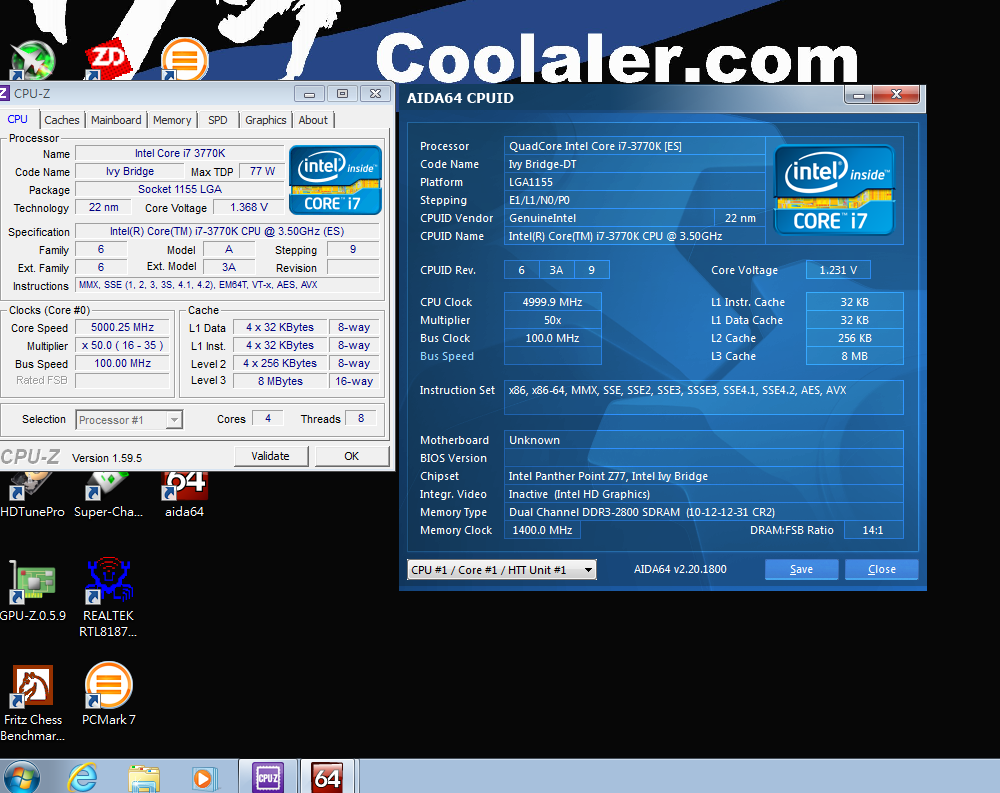The height and width of the screenshot is (793, 1000).
Task: Minimize the AIDA64 CPUID window
Action: click(859, 95)
